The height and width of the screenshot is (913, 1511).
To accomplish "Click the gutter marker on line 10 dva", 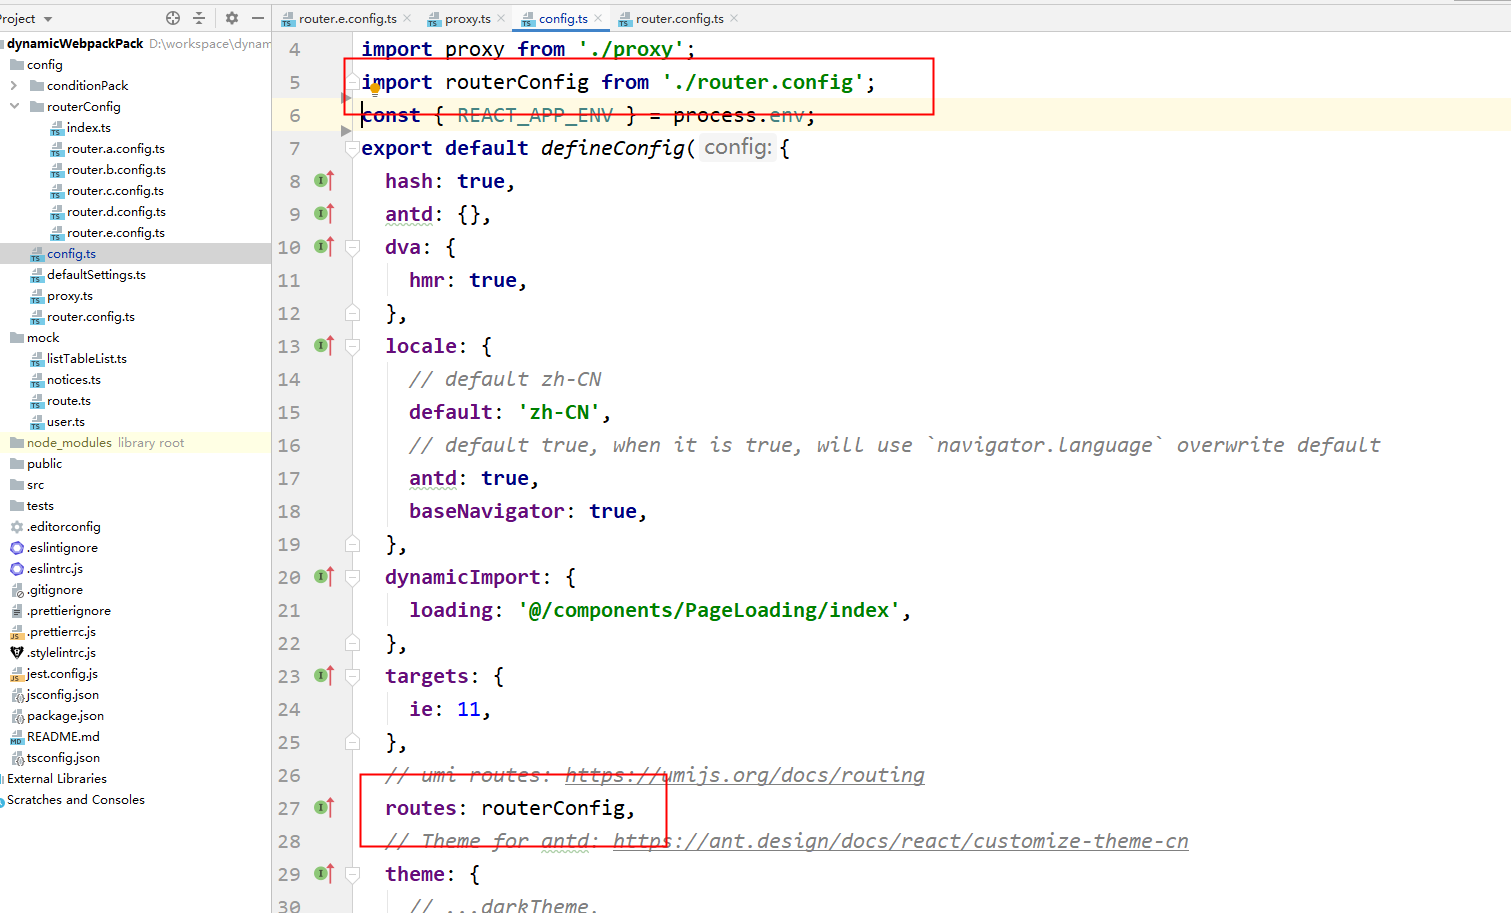I will point(324,247).
